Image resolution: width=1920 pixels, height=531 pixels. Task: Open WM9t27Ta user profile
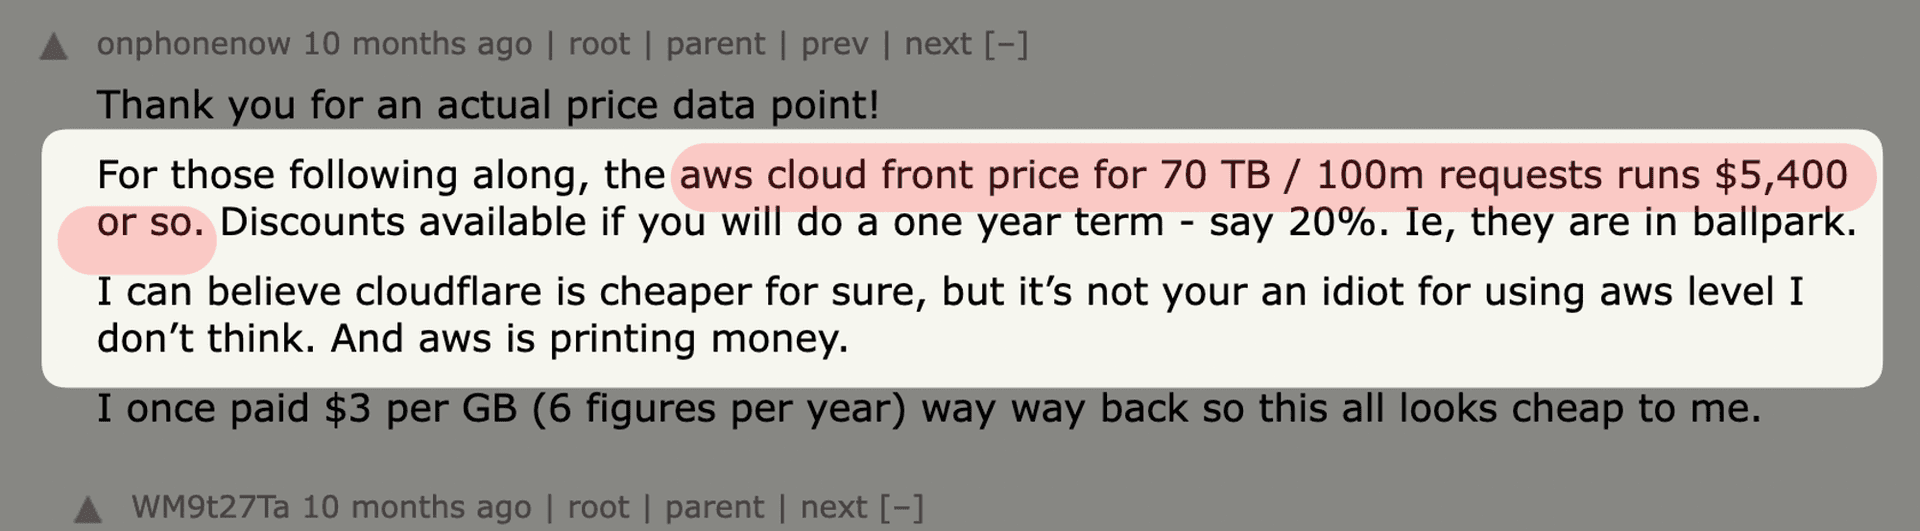point(210,507)
